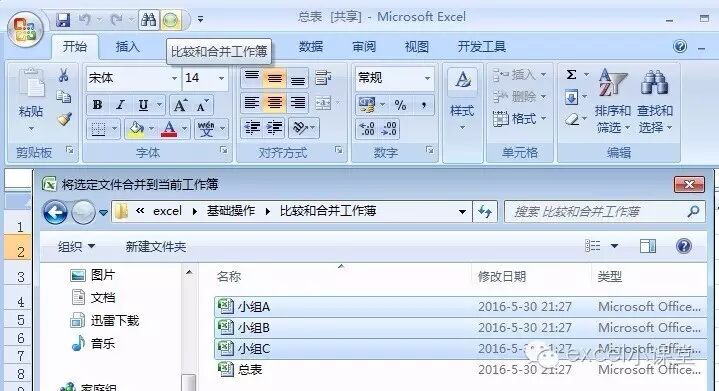Center text horizontally
The height and width of the screenshot is (391, 719).
pyautogui.click(x=274, y=103)
